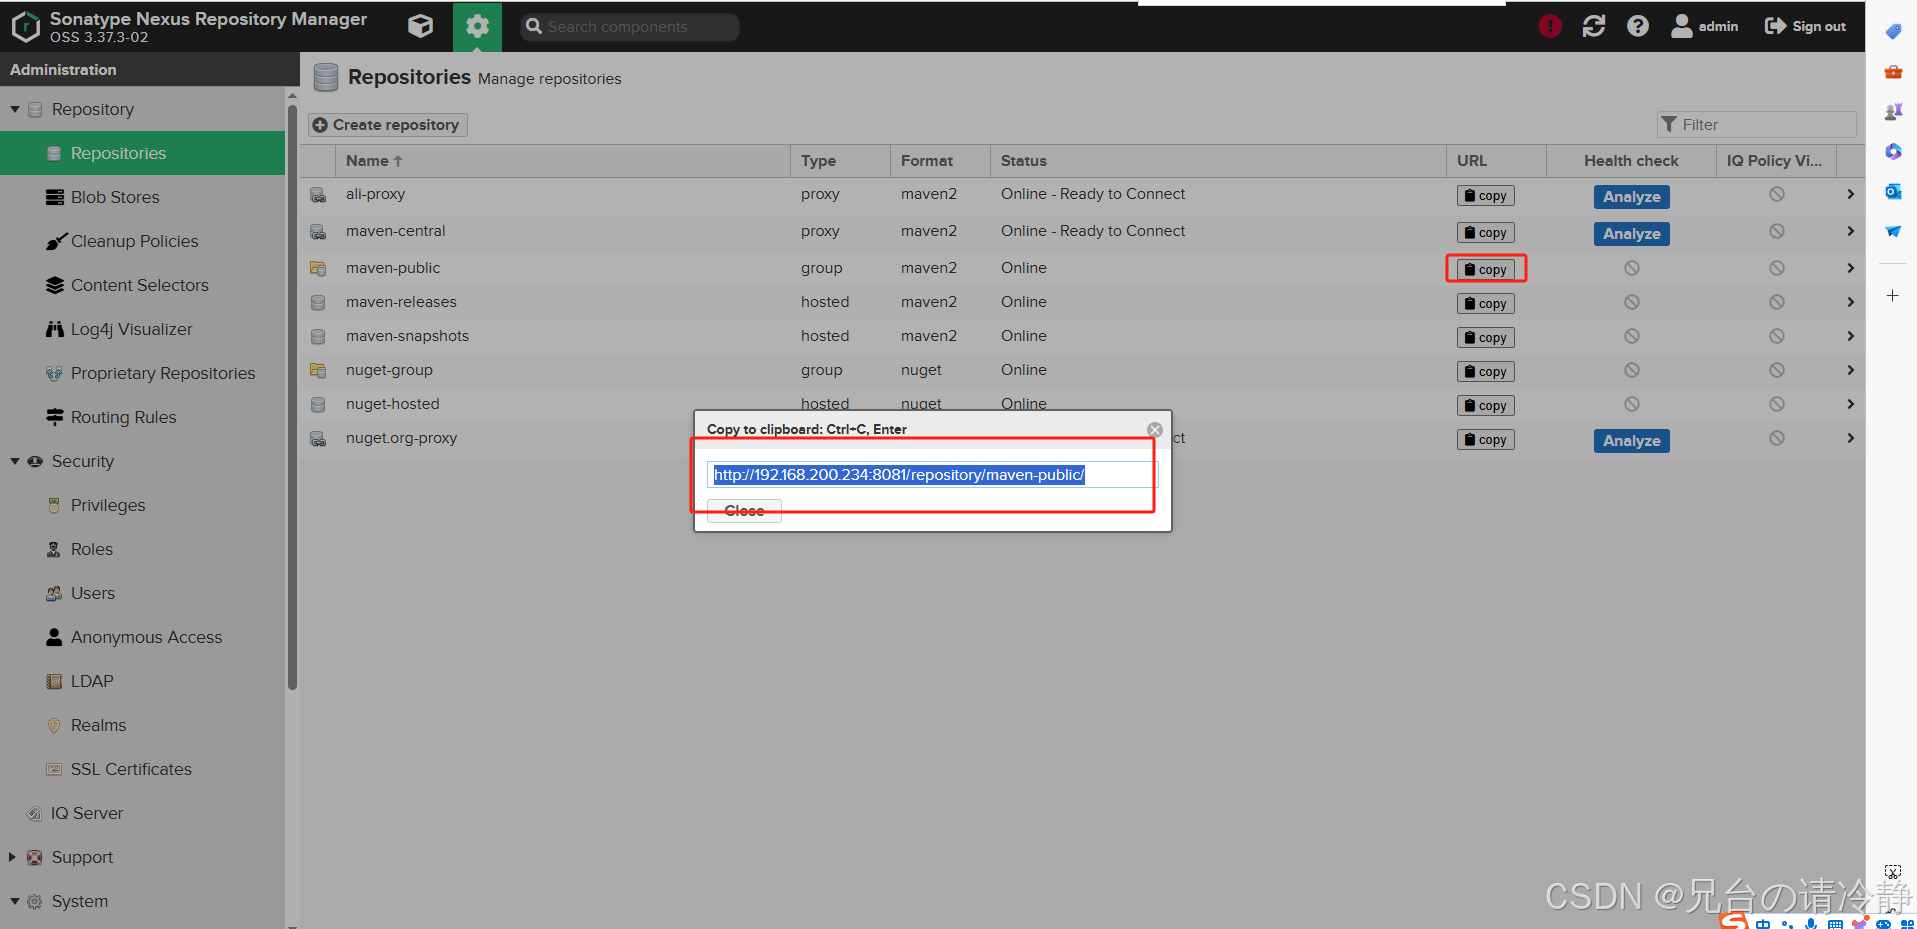
Task: Click the plus icon in browser sidebar
Action: coord(1892,296)
